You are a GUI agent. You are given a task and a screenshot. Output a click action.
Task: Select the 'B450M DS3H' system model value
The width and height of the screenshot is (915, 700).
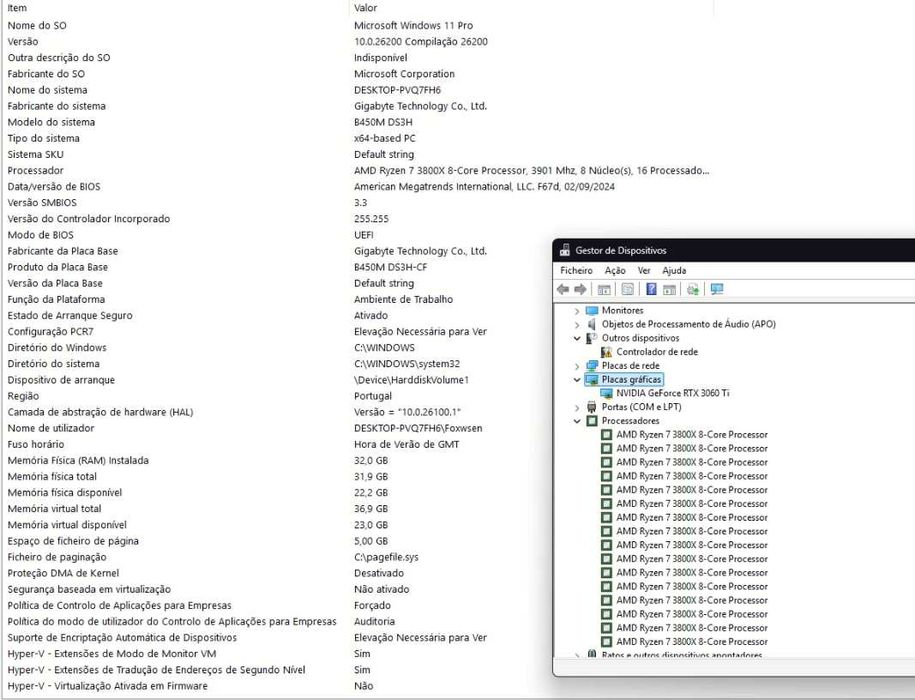point(383,122)
